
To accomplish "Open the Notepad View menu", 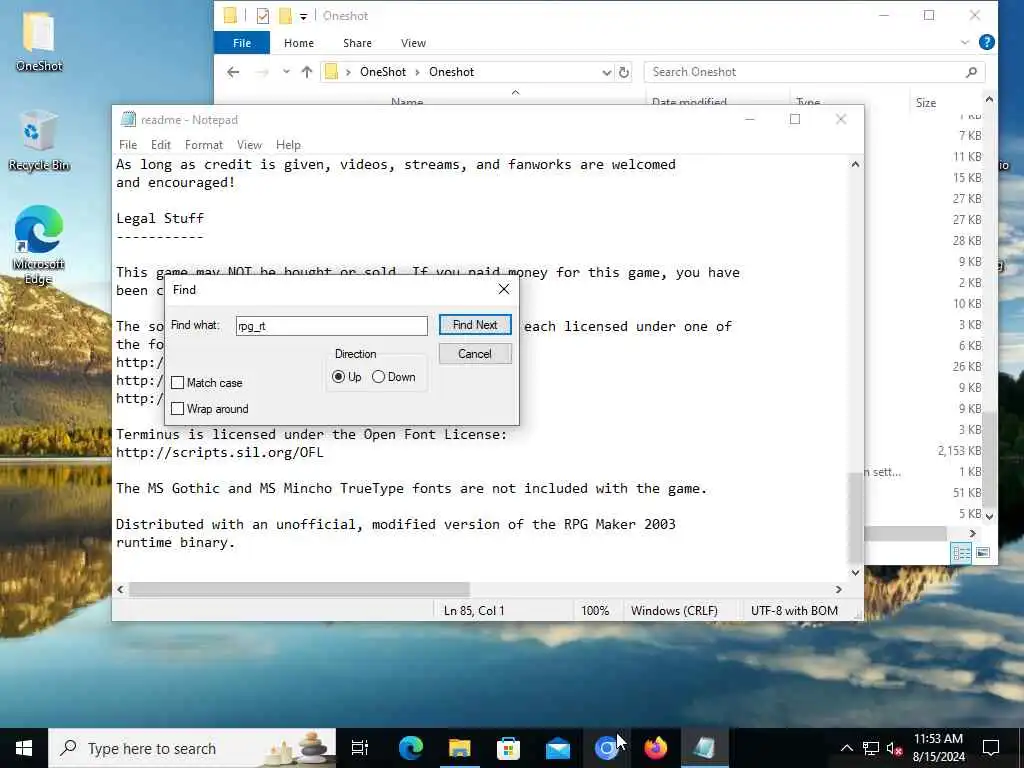I will pyautogui.click(x=249, y=145).
